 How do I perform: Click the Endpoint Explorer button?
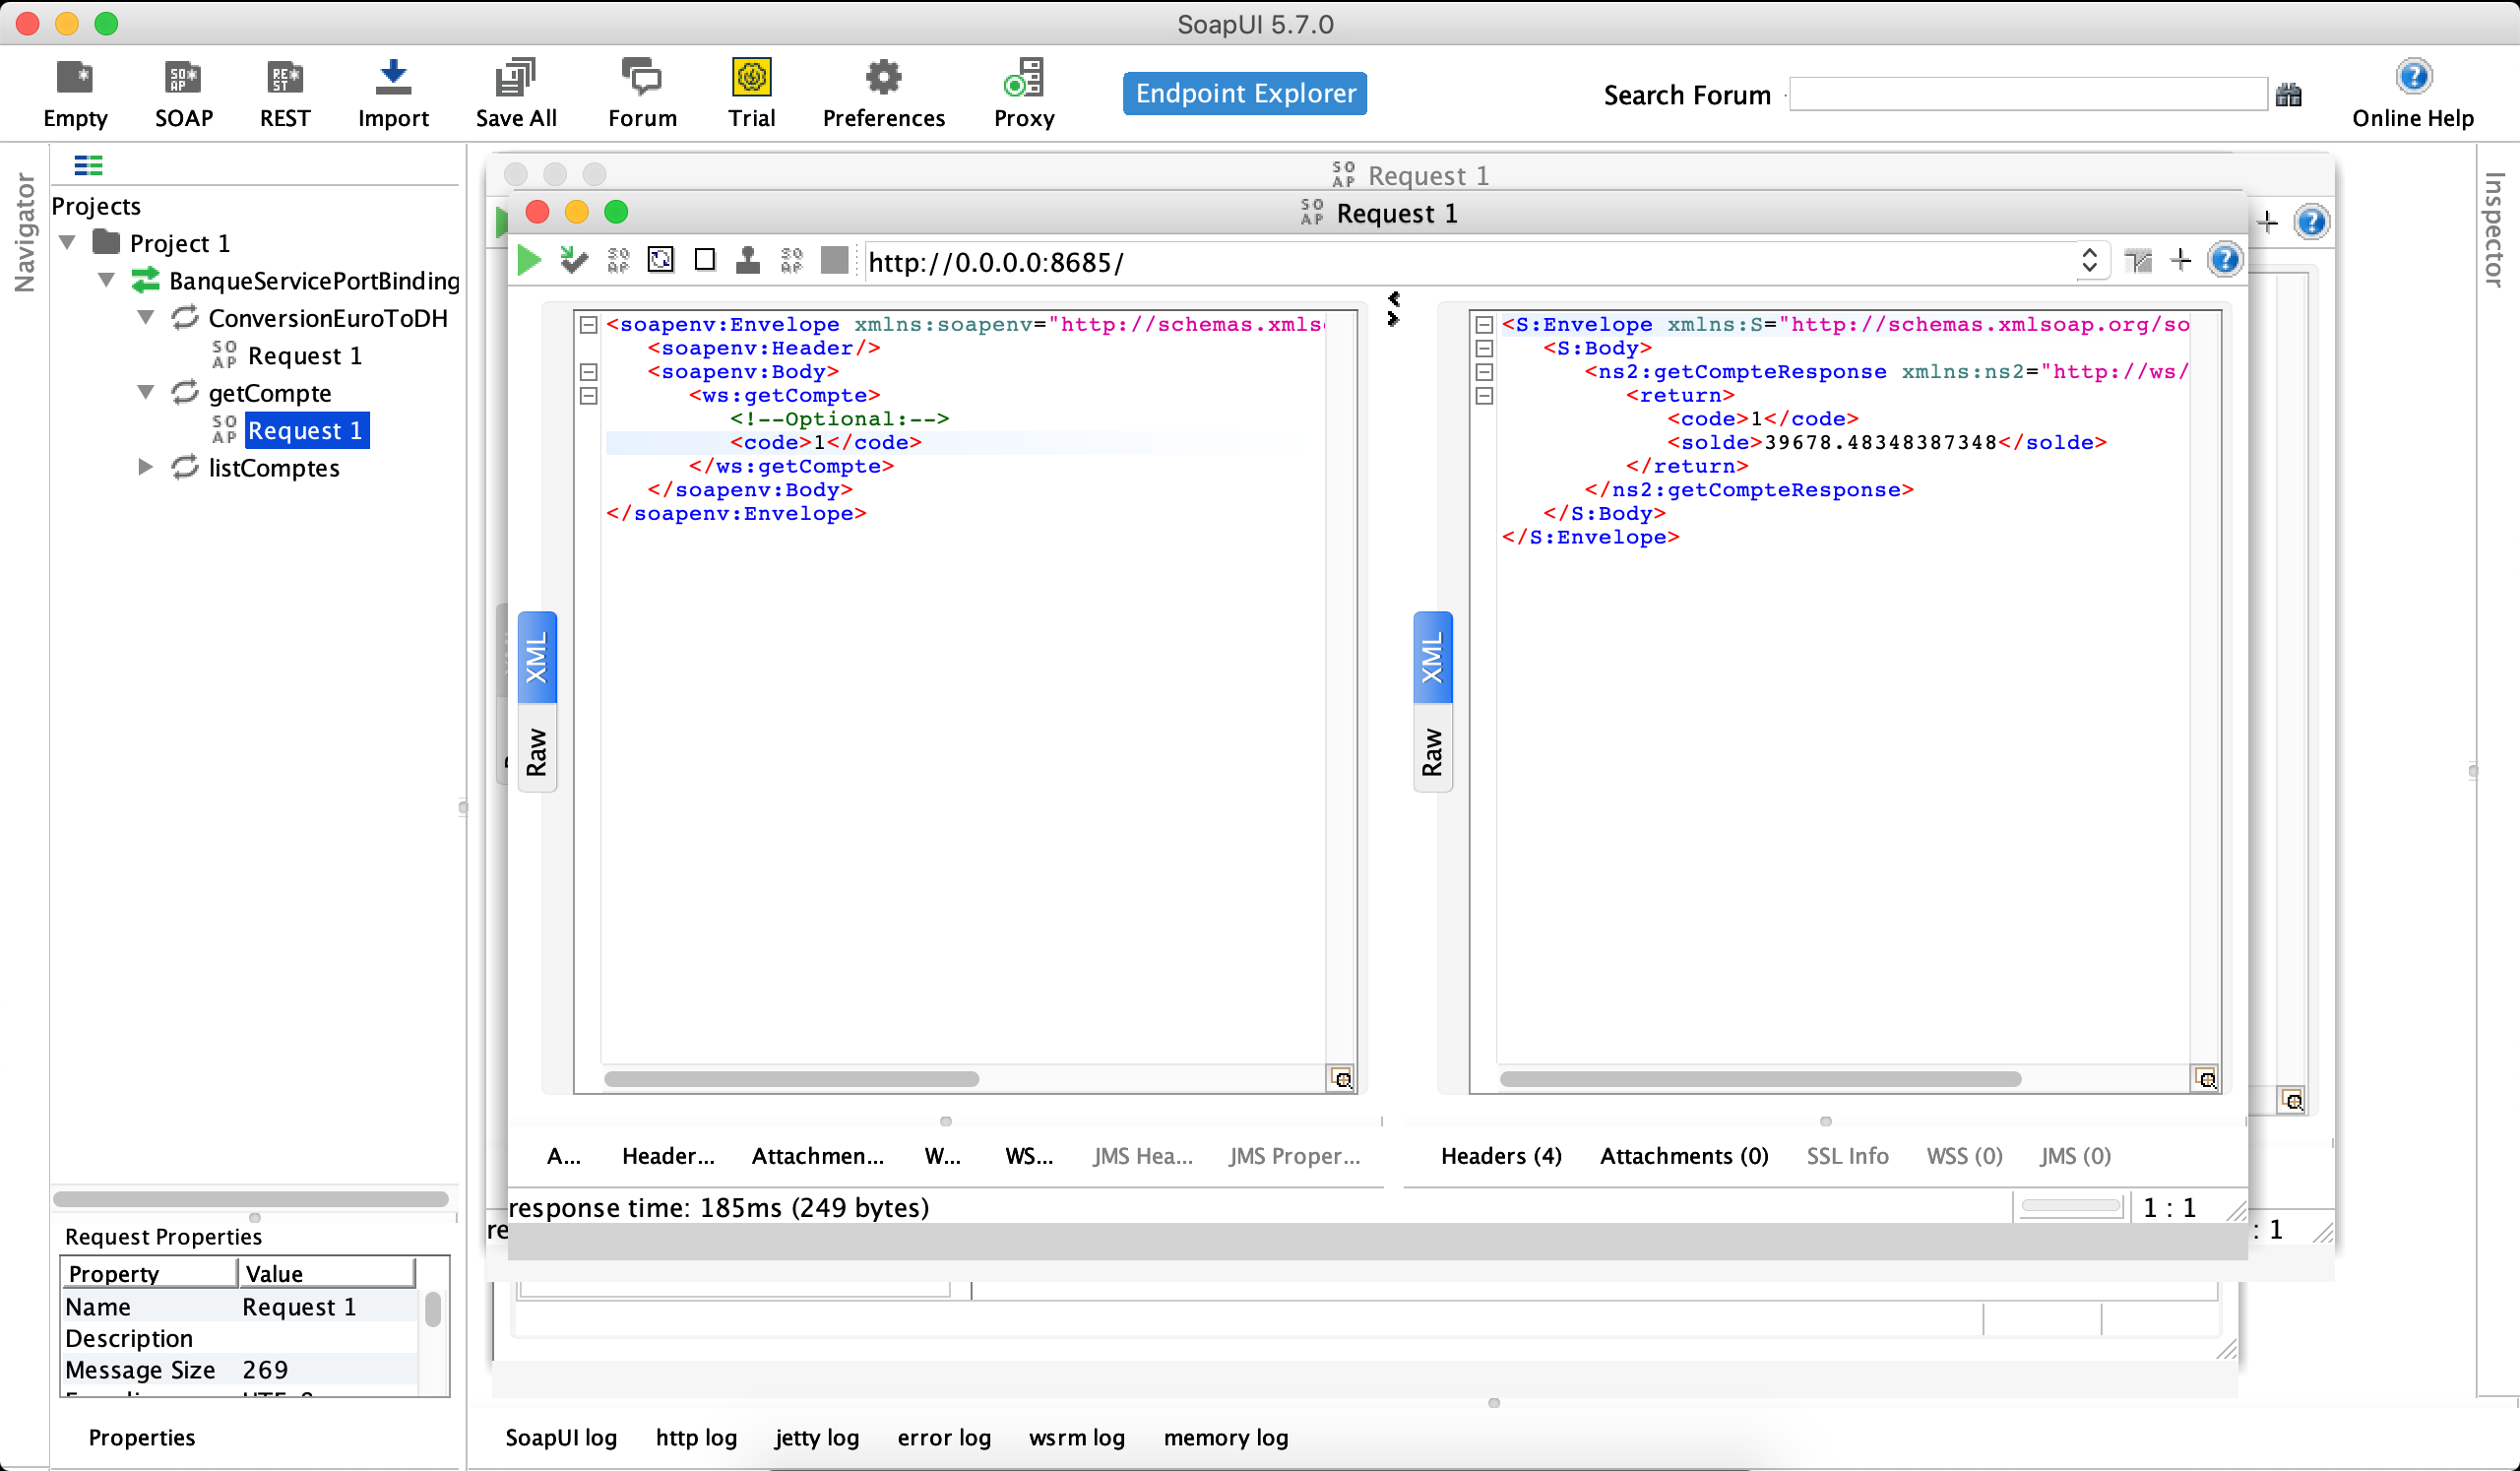[1244, 93]
